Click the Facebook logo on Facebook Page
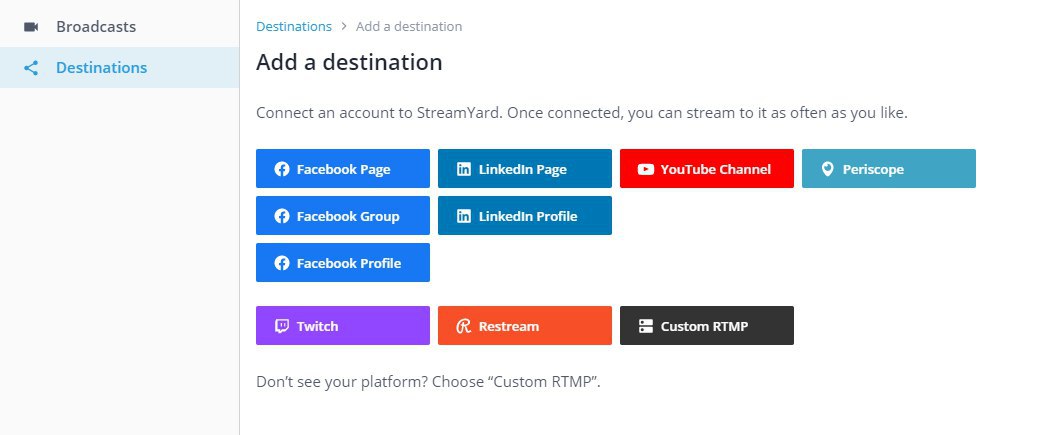The width and height of the screenshot is (1043, 435). tap(282, 169)
